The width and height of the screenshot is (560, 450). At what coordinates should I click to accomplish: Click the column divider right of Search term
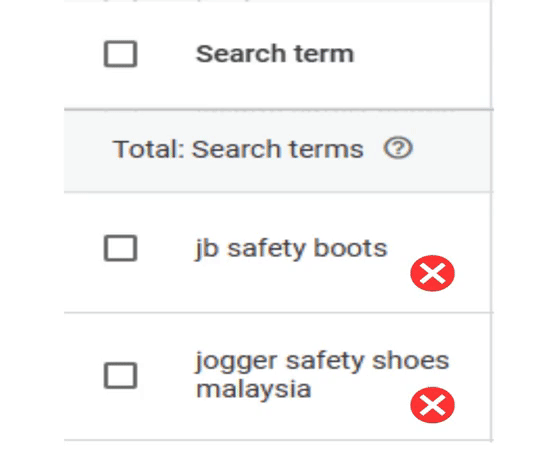click(491, 54)
